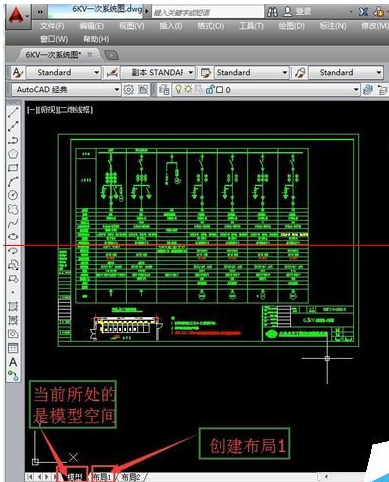Select the Multiline Text tool
The width and height of the screenshot is (389, 482).
coord(13,362)
